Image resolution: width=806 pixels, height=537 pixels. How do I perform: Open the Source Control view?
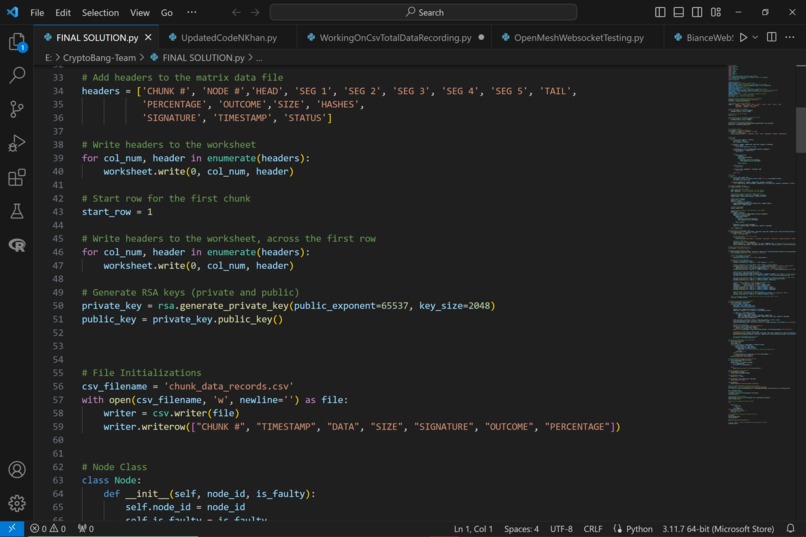pyautogui.click(x=17, y=109)
